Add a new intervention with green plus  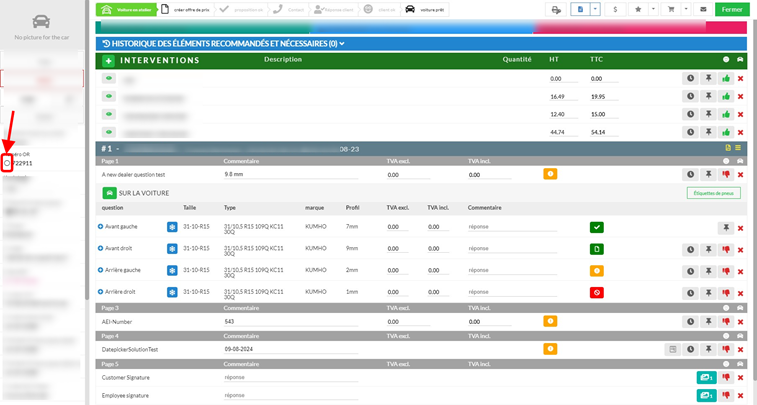click(109, 61)
